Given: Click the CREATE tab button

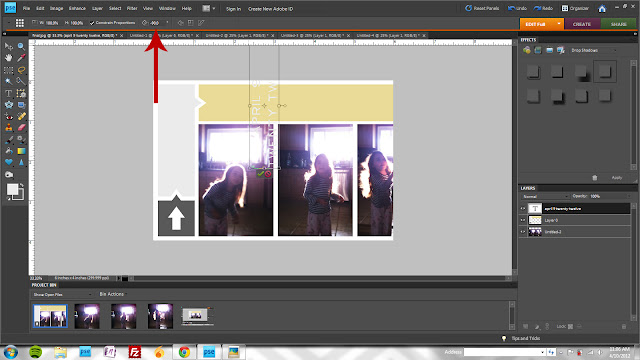Looking at the screenshot, I should 582,24.
